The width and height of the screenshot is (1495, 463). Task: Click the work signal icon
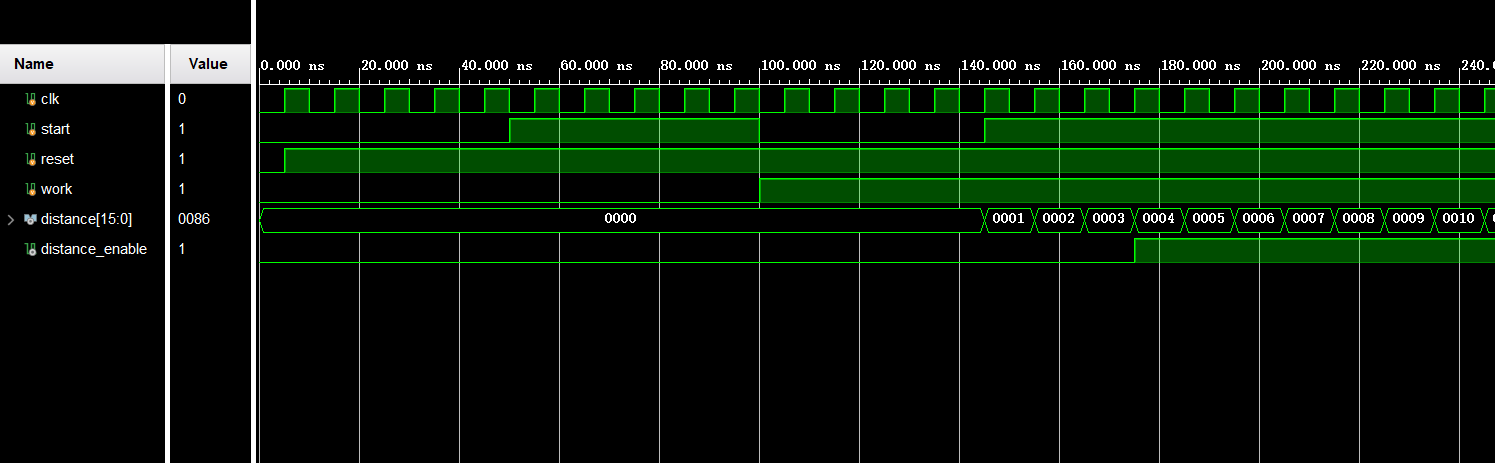pyautogui.click(x=31, y=189)
